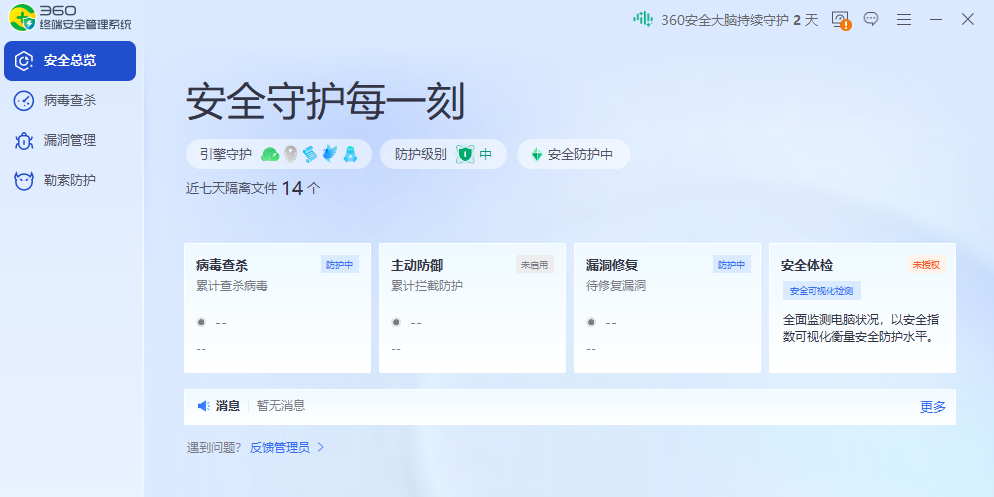The height and width of the screenshot is (497, 994).
Task: Click the 暂无消息 text
Action: tap(281, 406)
